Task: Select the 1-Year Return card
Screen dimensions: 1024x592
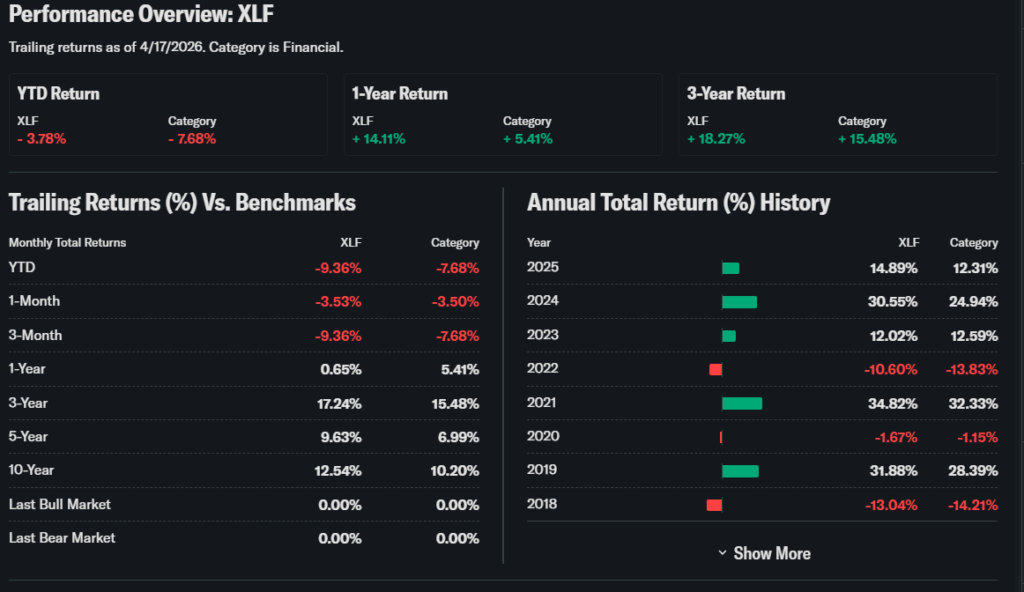Action: 503,114
